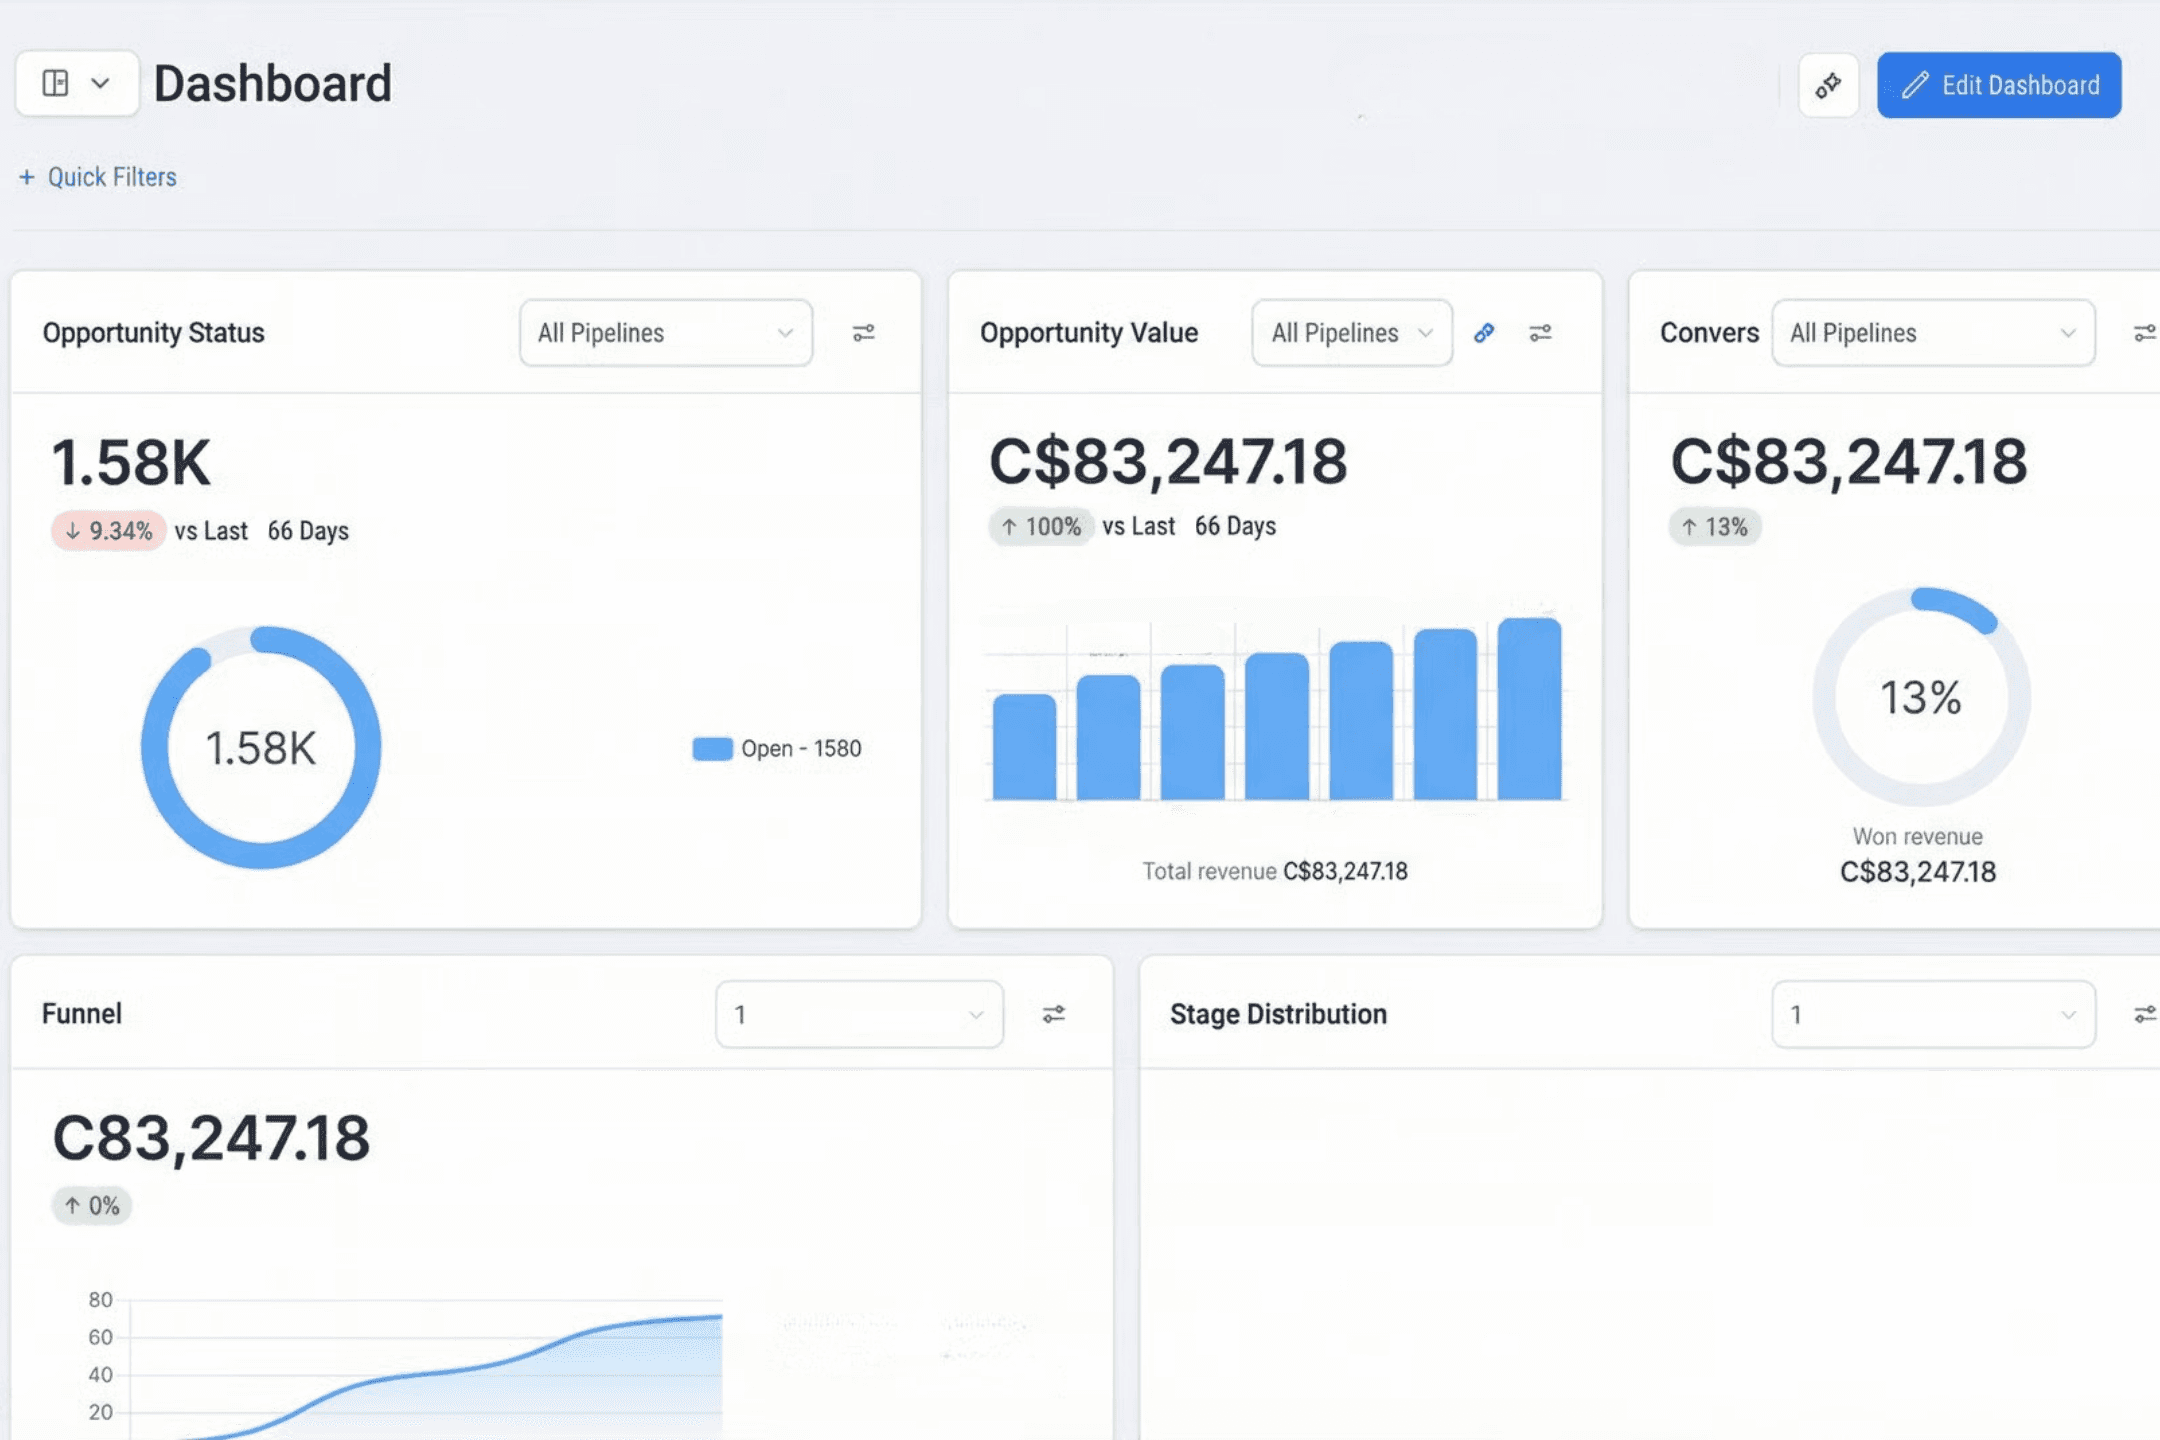Click the dashboard layout switcher icon
The height and width of the screenshot is (1440, 2160).
tap(56, 83)
